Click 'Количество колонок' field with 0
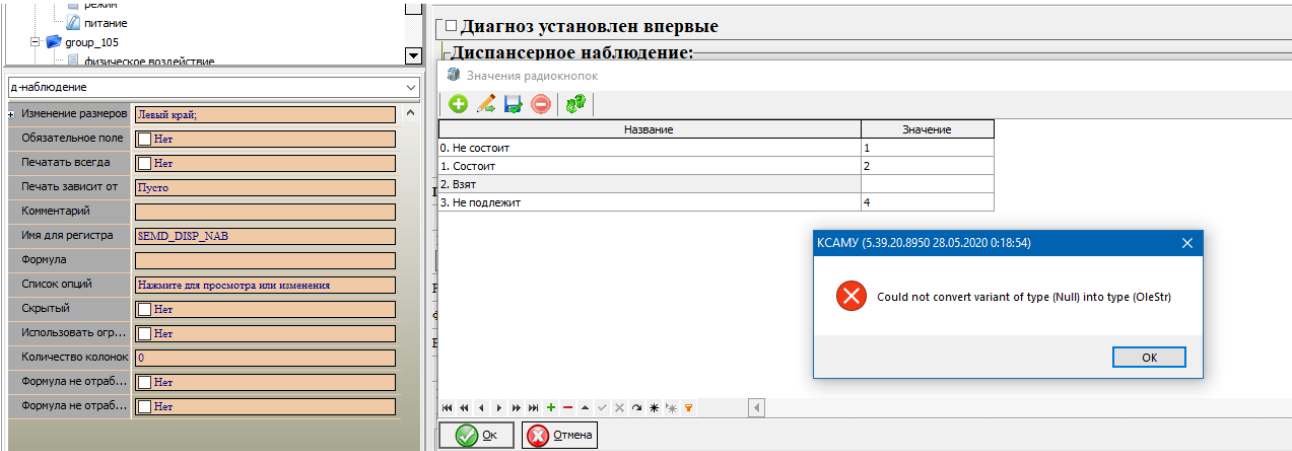The image size is (1292, 451). click(x=265, y=358)
